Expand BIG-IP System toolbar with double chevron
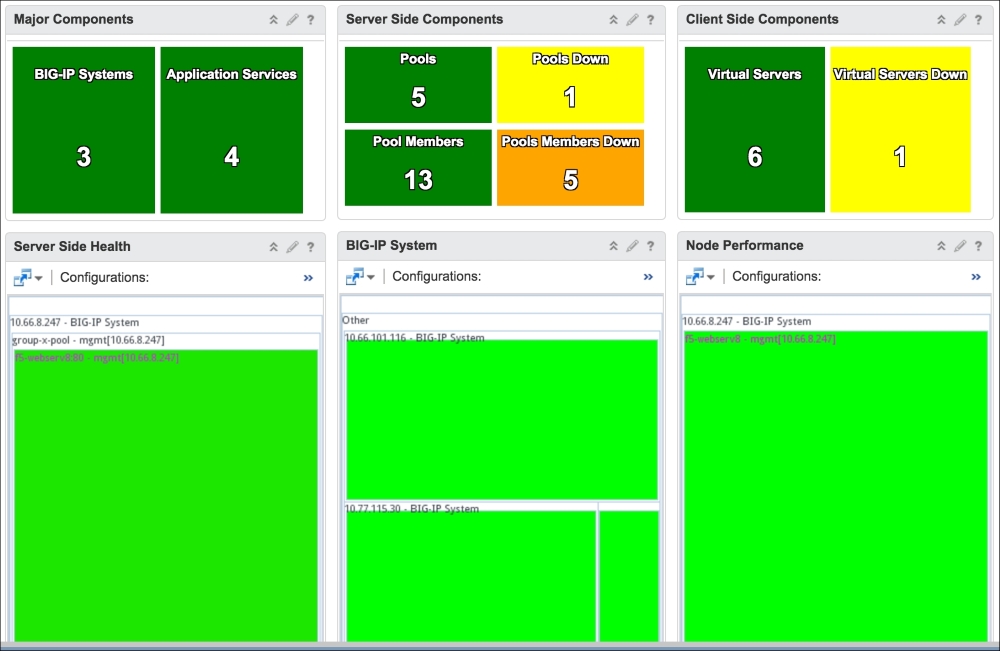Viewport: 1000px width, 651px height. [x=649, y=277]
